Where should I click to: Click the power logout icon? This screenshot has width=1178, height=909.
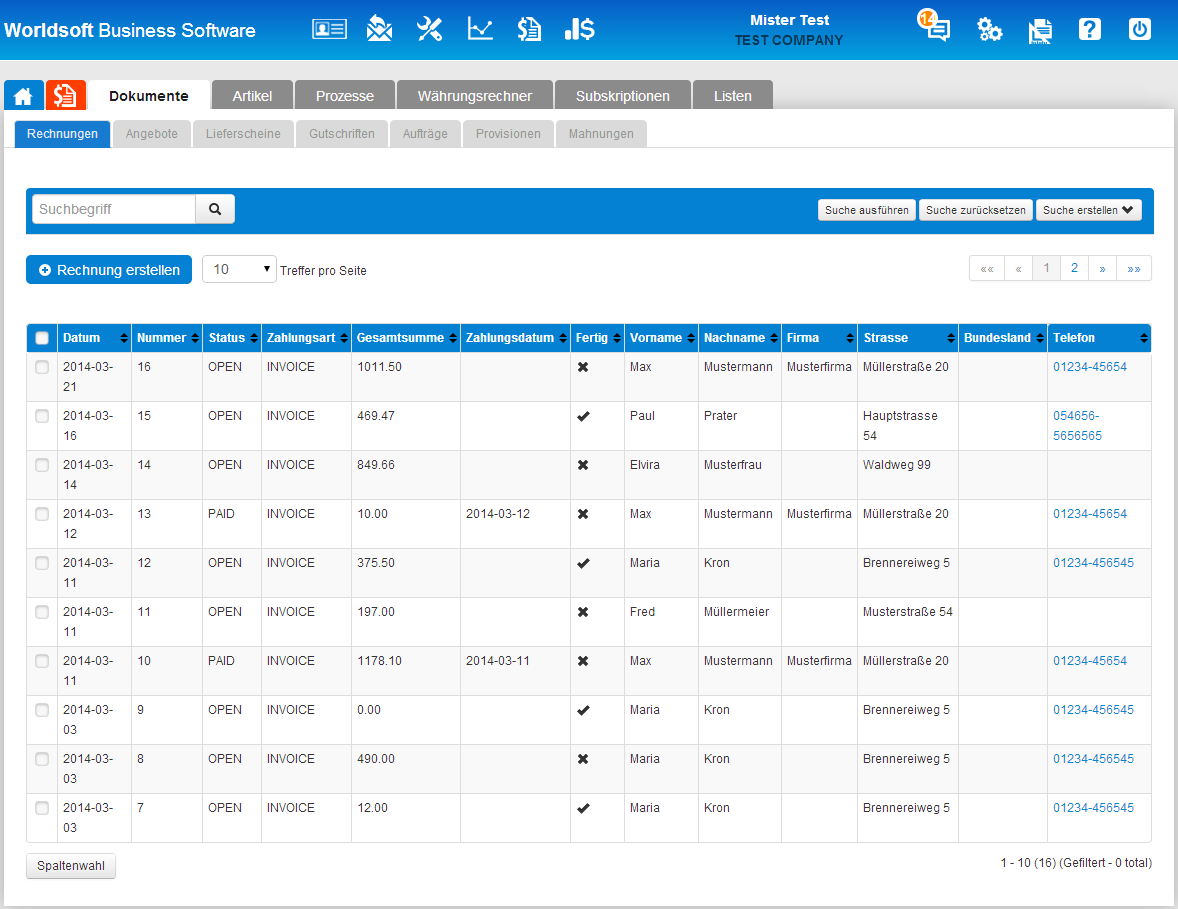[1140, 29]
